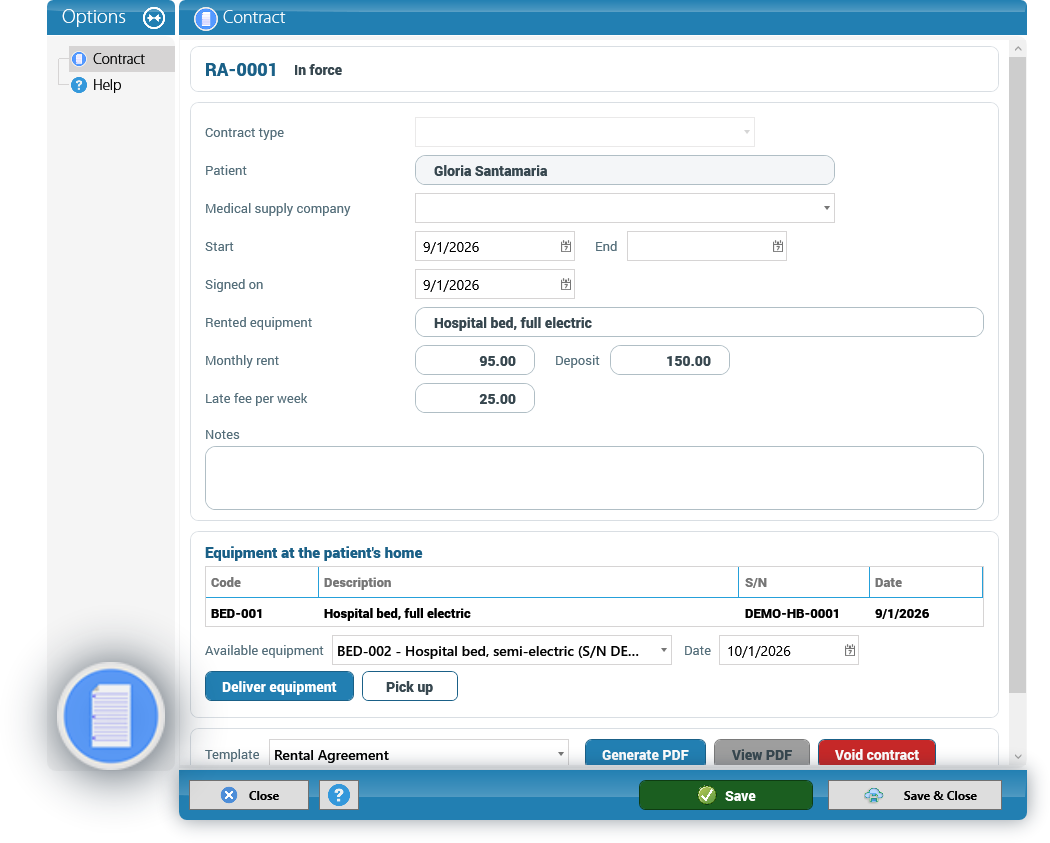Open the End date calendar picker
Image resolution: width=1050 pixels, height=843 pixels.
(x=777, y=246)
